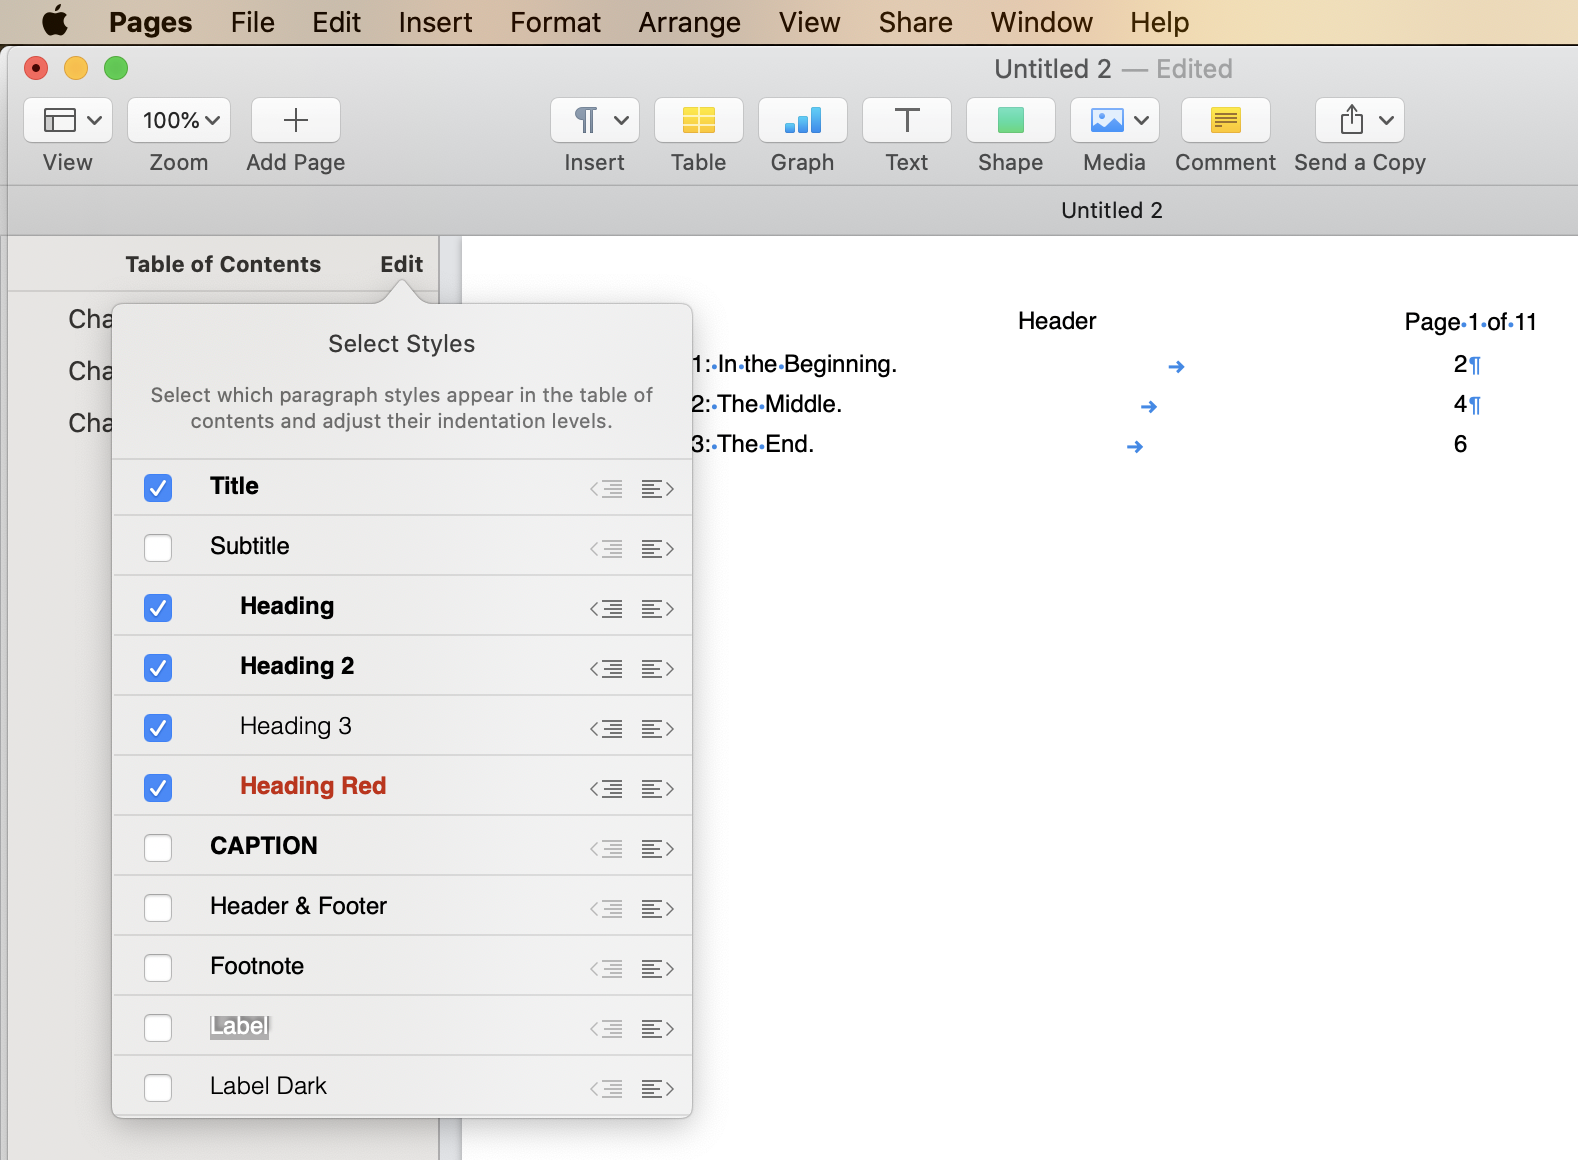The height and width of the screenshot is (1160, 1578).
Task: Enable the Label Dark checkbox
Action: [x=158, y=1088]
